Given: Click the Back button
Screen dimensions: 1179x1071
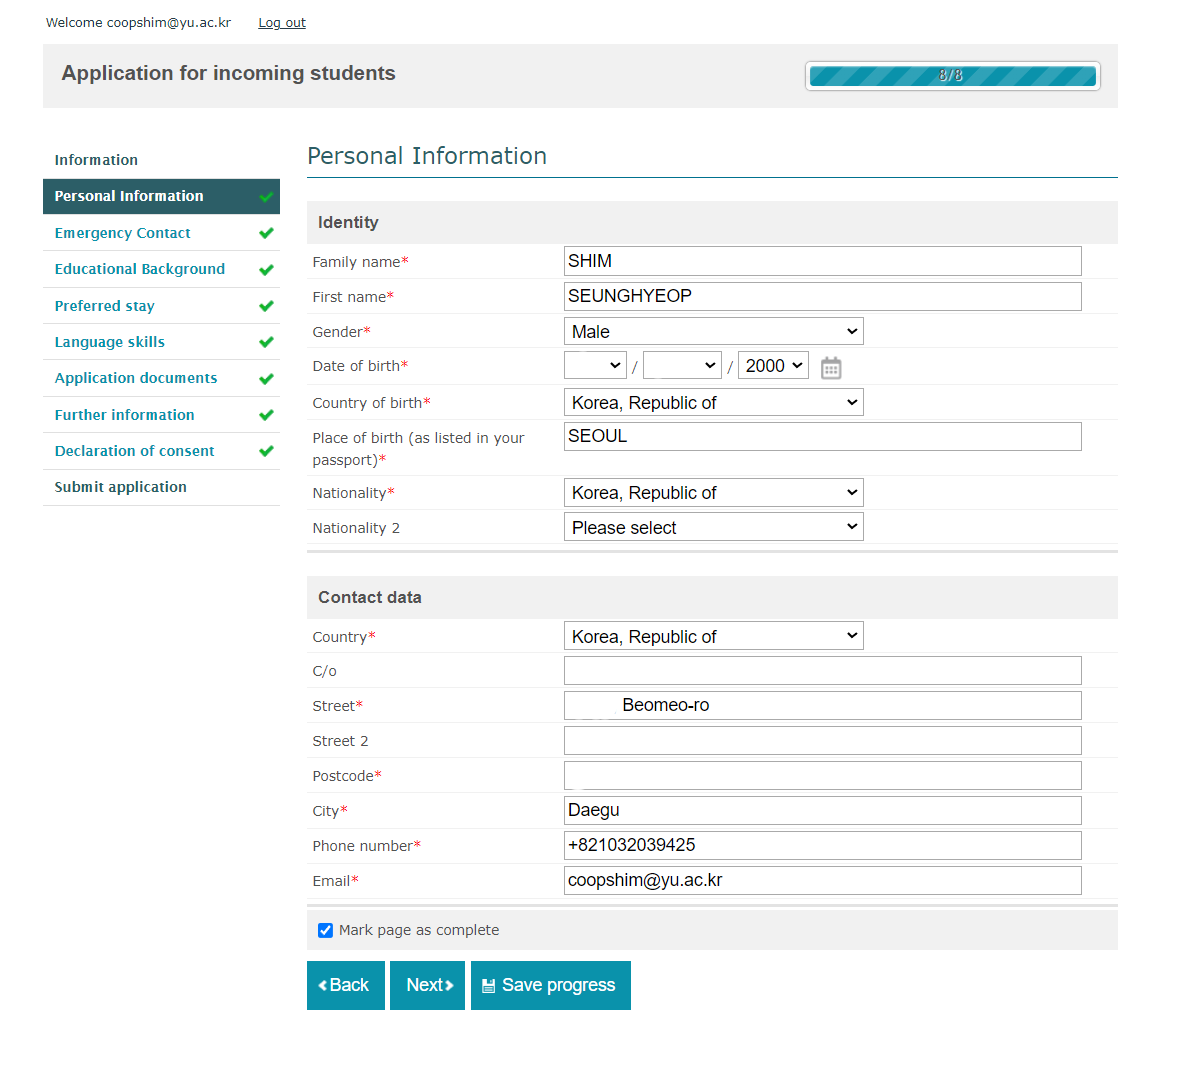Looking at the screenshot, I should (345, 985).
